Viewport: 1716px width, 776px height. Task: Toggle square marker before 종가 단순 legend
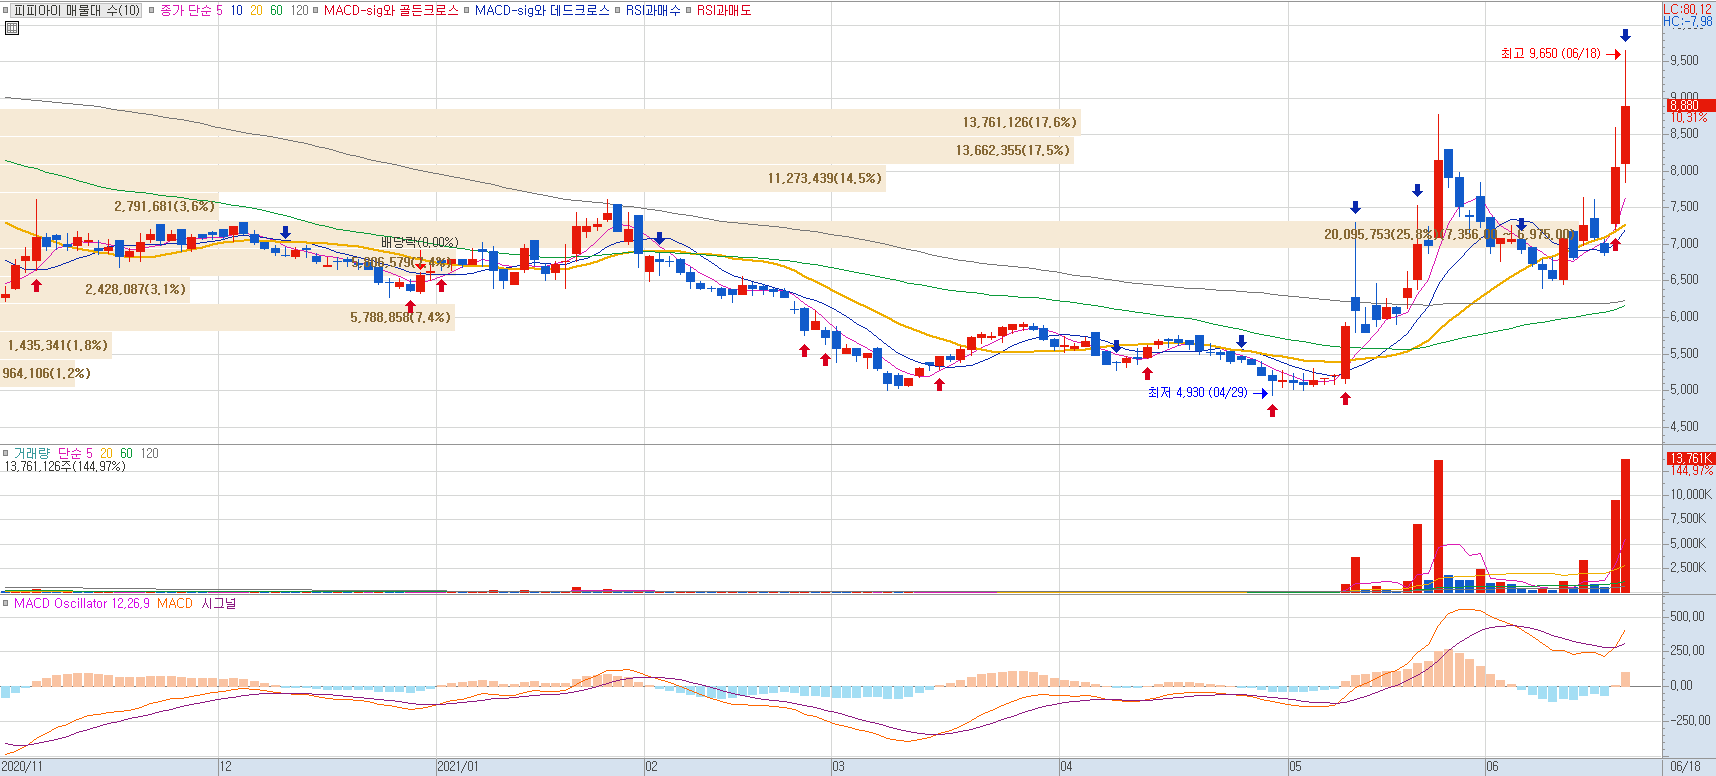coord(152,10)
